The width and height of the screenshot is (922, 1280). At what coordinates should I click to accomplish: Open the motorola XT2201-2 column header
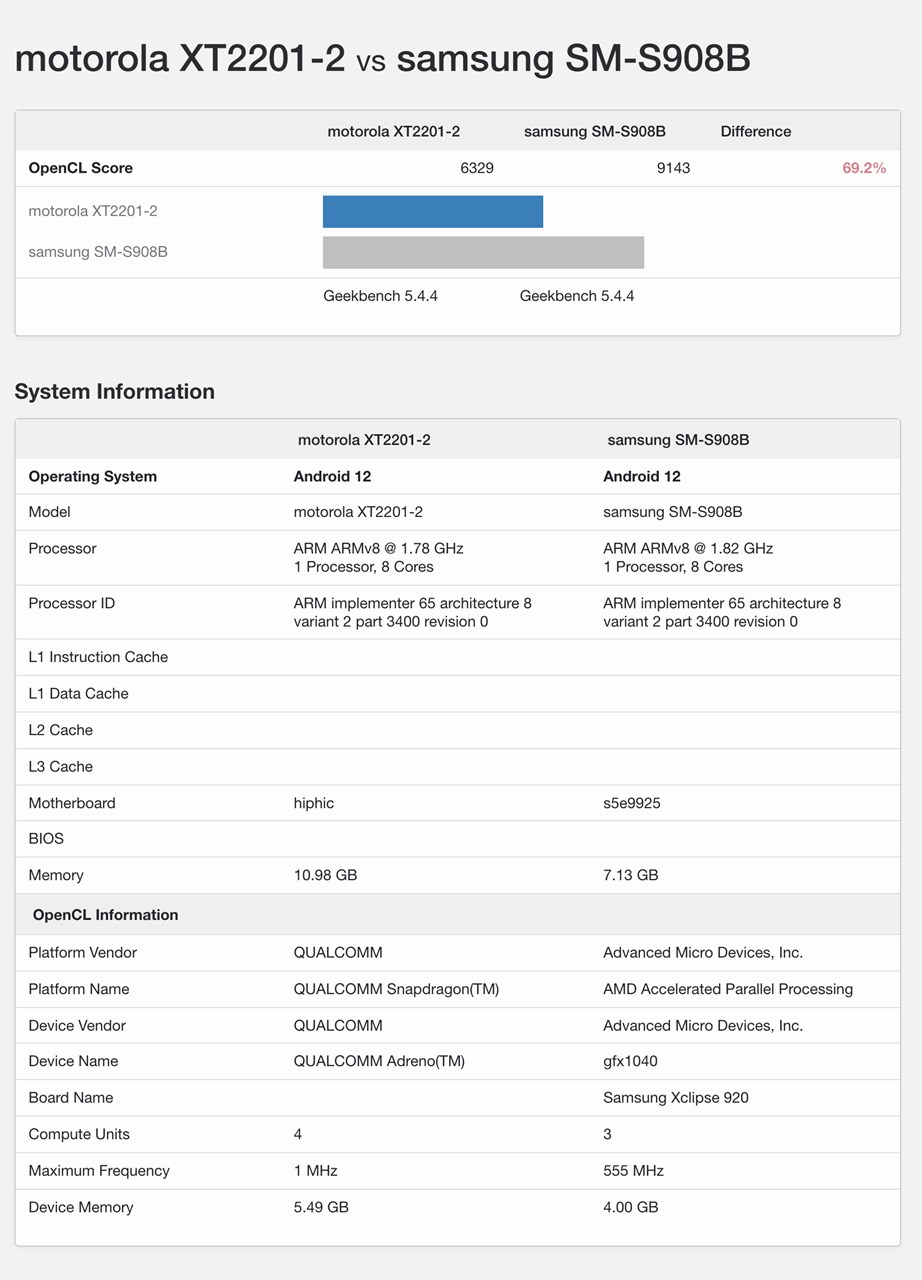click(x=394, y=131)
